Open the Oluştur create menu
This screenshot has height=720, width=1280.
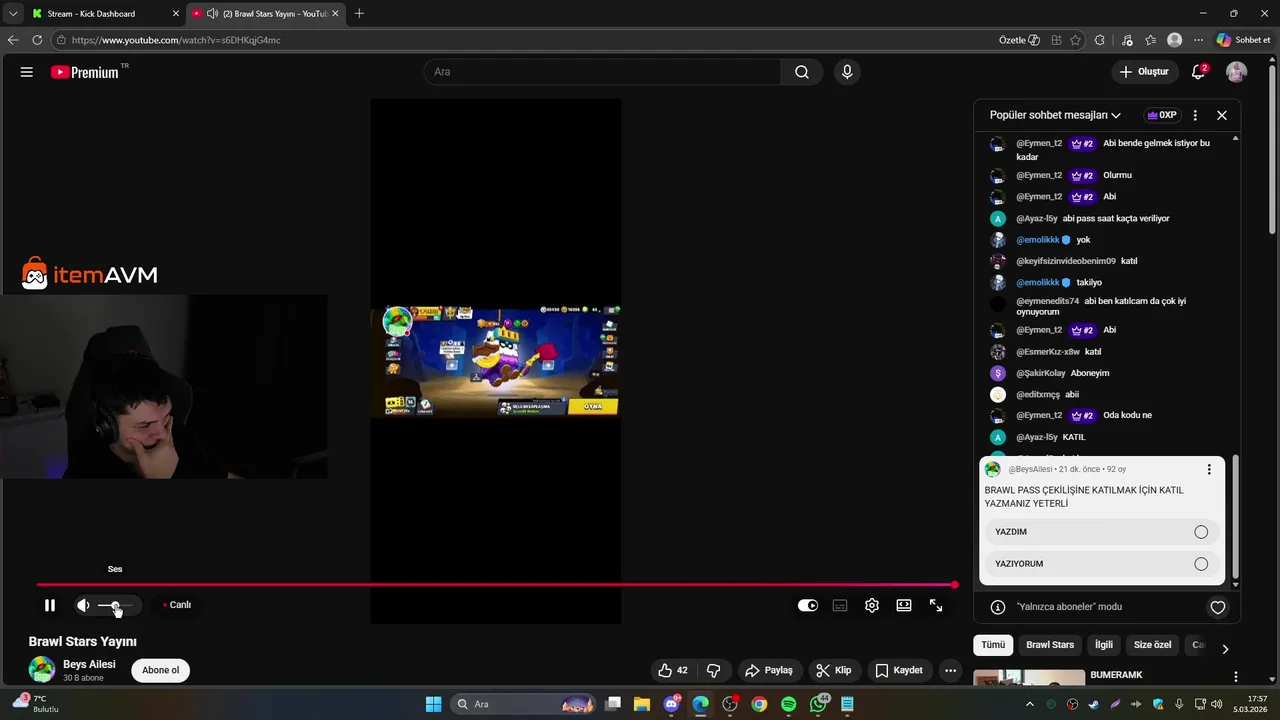click(1144, 72)
